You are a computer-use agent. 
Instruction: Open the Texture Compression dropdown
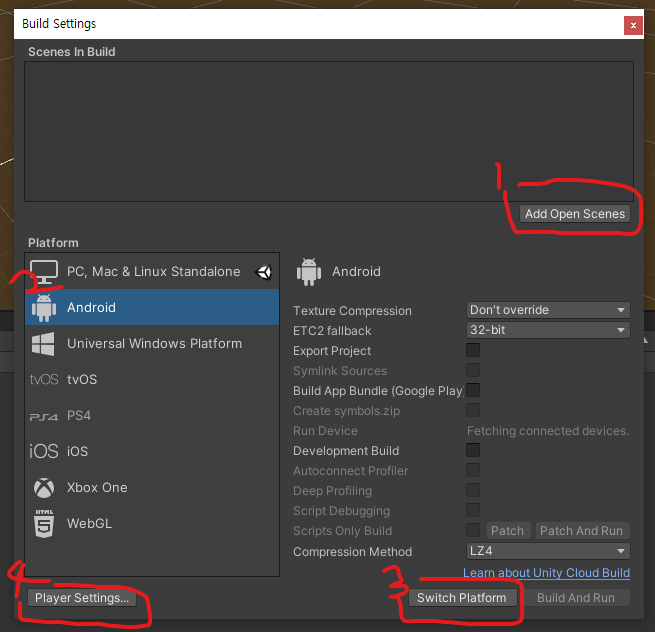coord(548,310)
